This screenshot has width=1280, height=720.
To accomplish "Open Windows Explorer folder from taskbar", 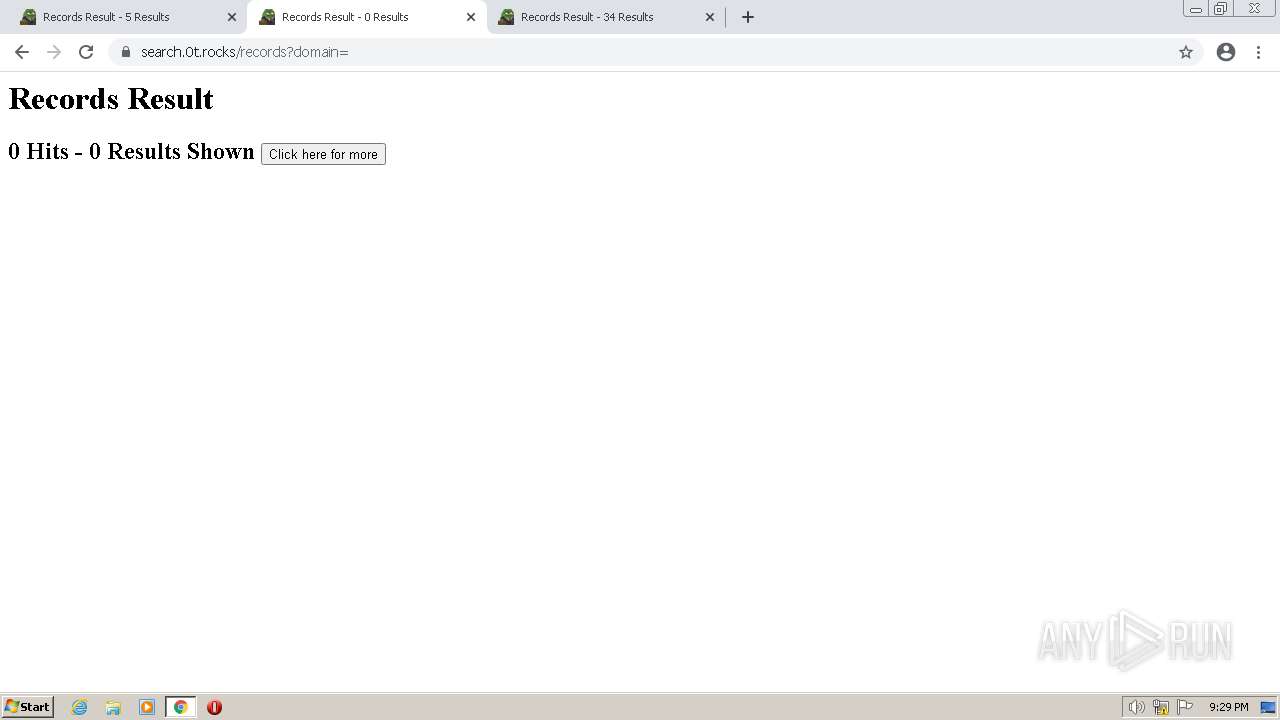I will click(x=113, y=707).
